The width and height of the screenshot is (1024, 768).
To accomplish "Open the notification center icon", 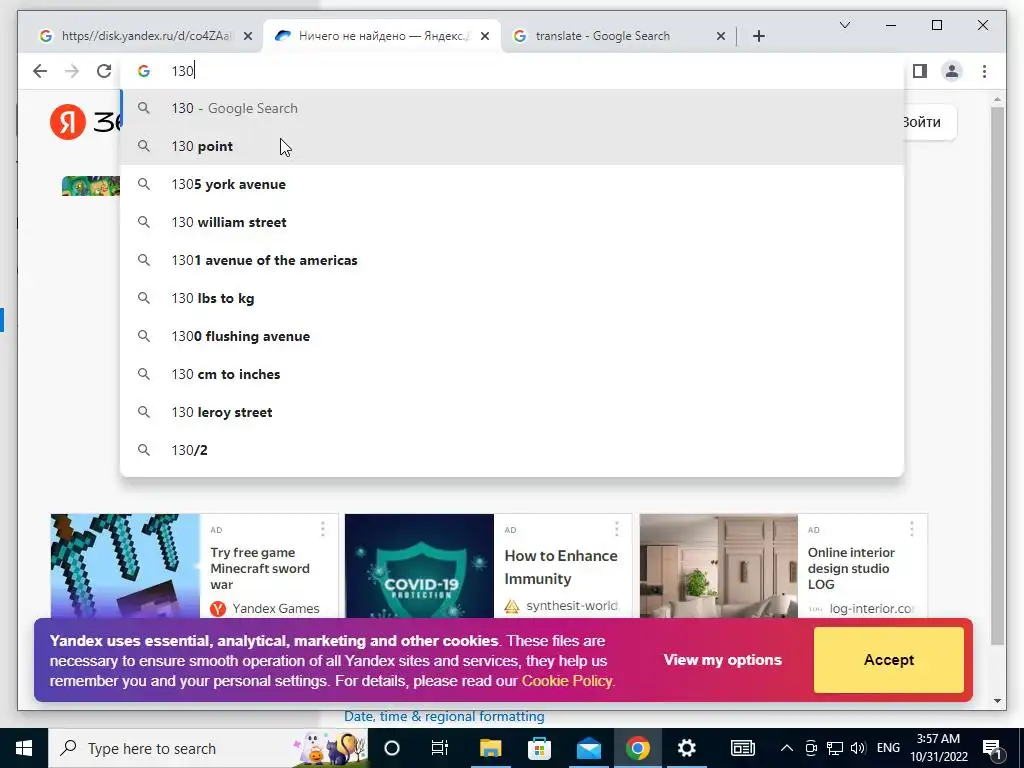I will [992, 748].
